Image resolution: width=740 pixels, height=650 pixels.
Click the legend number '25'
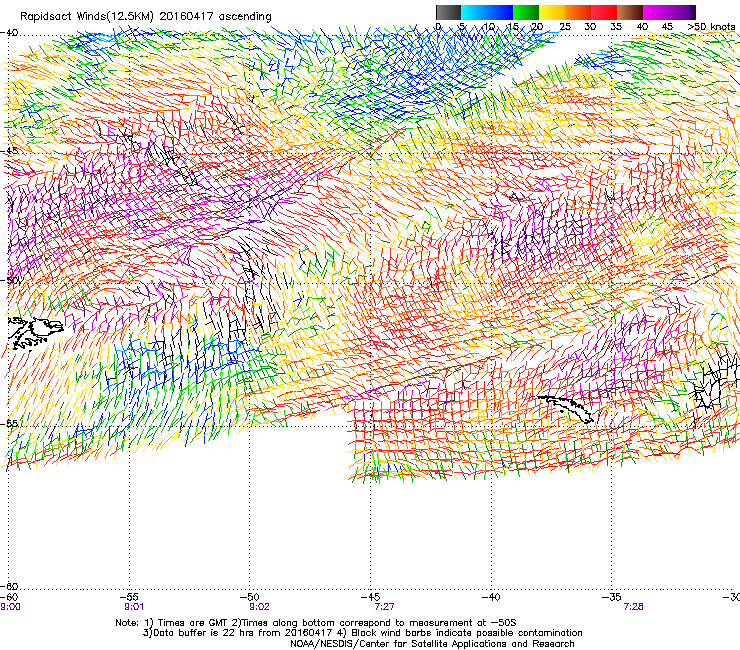click(564, 27)
